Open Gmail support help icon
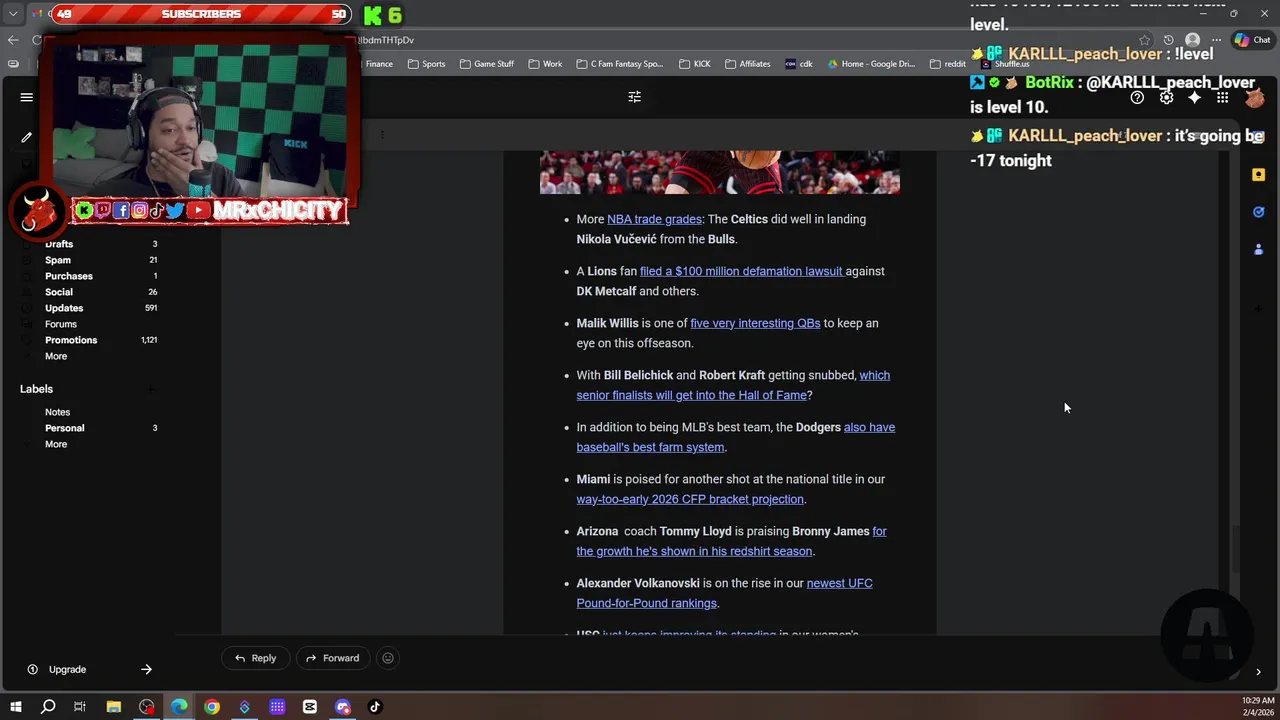The height and width of the screenshot is (720, 1280). click(x=1137, y=97)
